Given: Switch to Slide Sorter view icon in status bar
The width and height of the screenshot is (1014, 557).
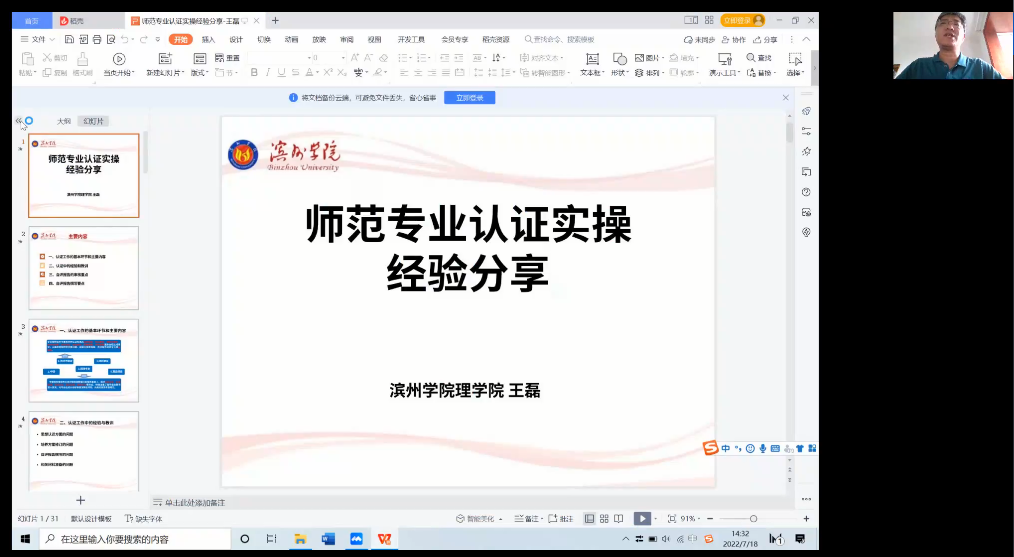Looking at the screenshot, I should pos(604,519).
